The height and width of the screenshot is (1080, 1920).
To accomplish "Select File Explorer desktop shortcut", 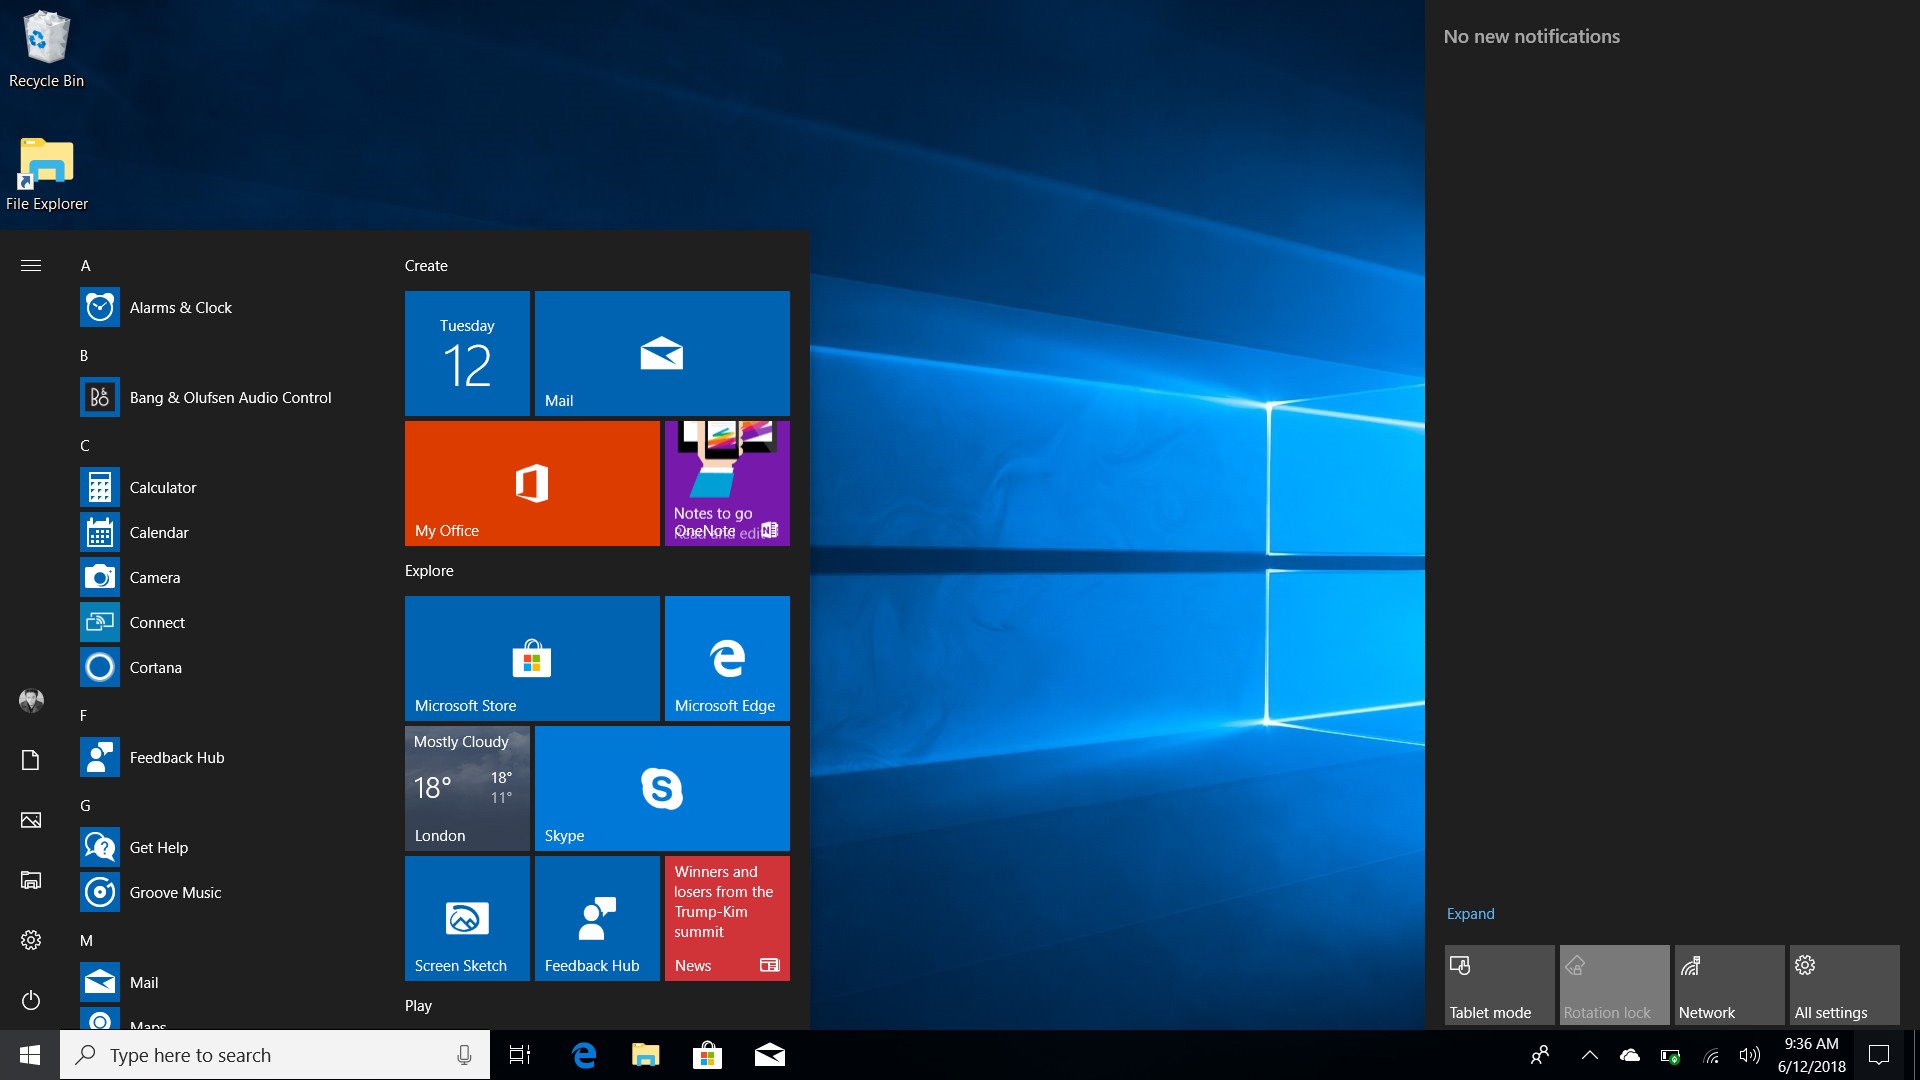I will point(46,174).
